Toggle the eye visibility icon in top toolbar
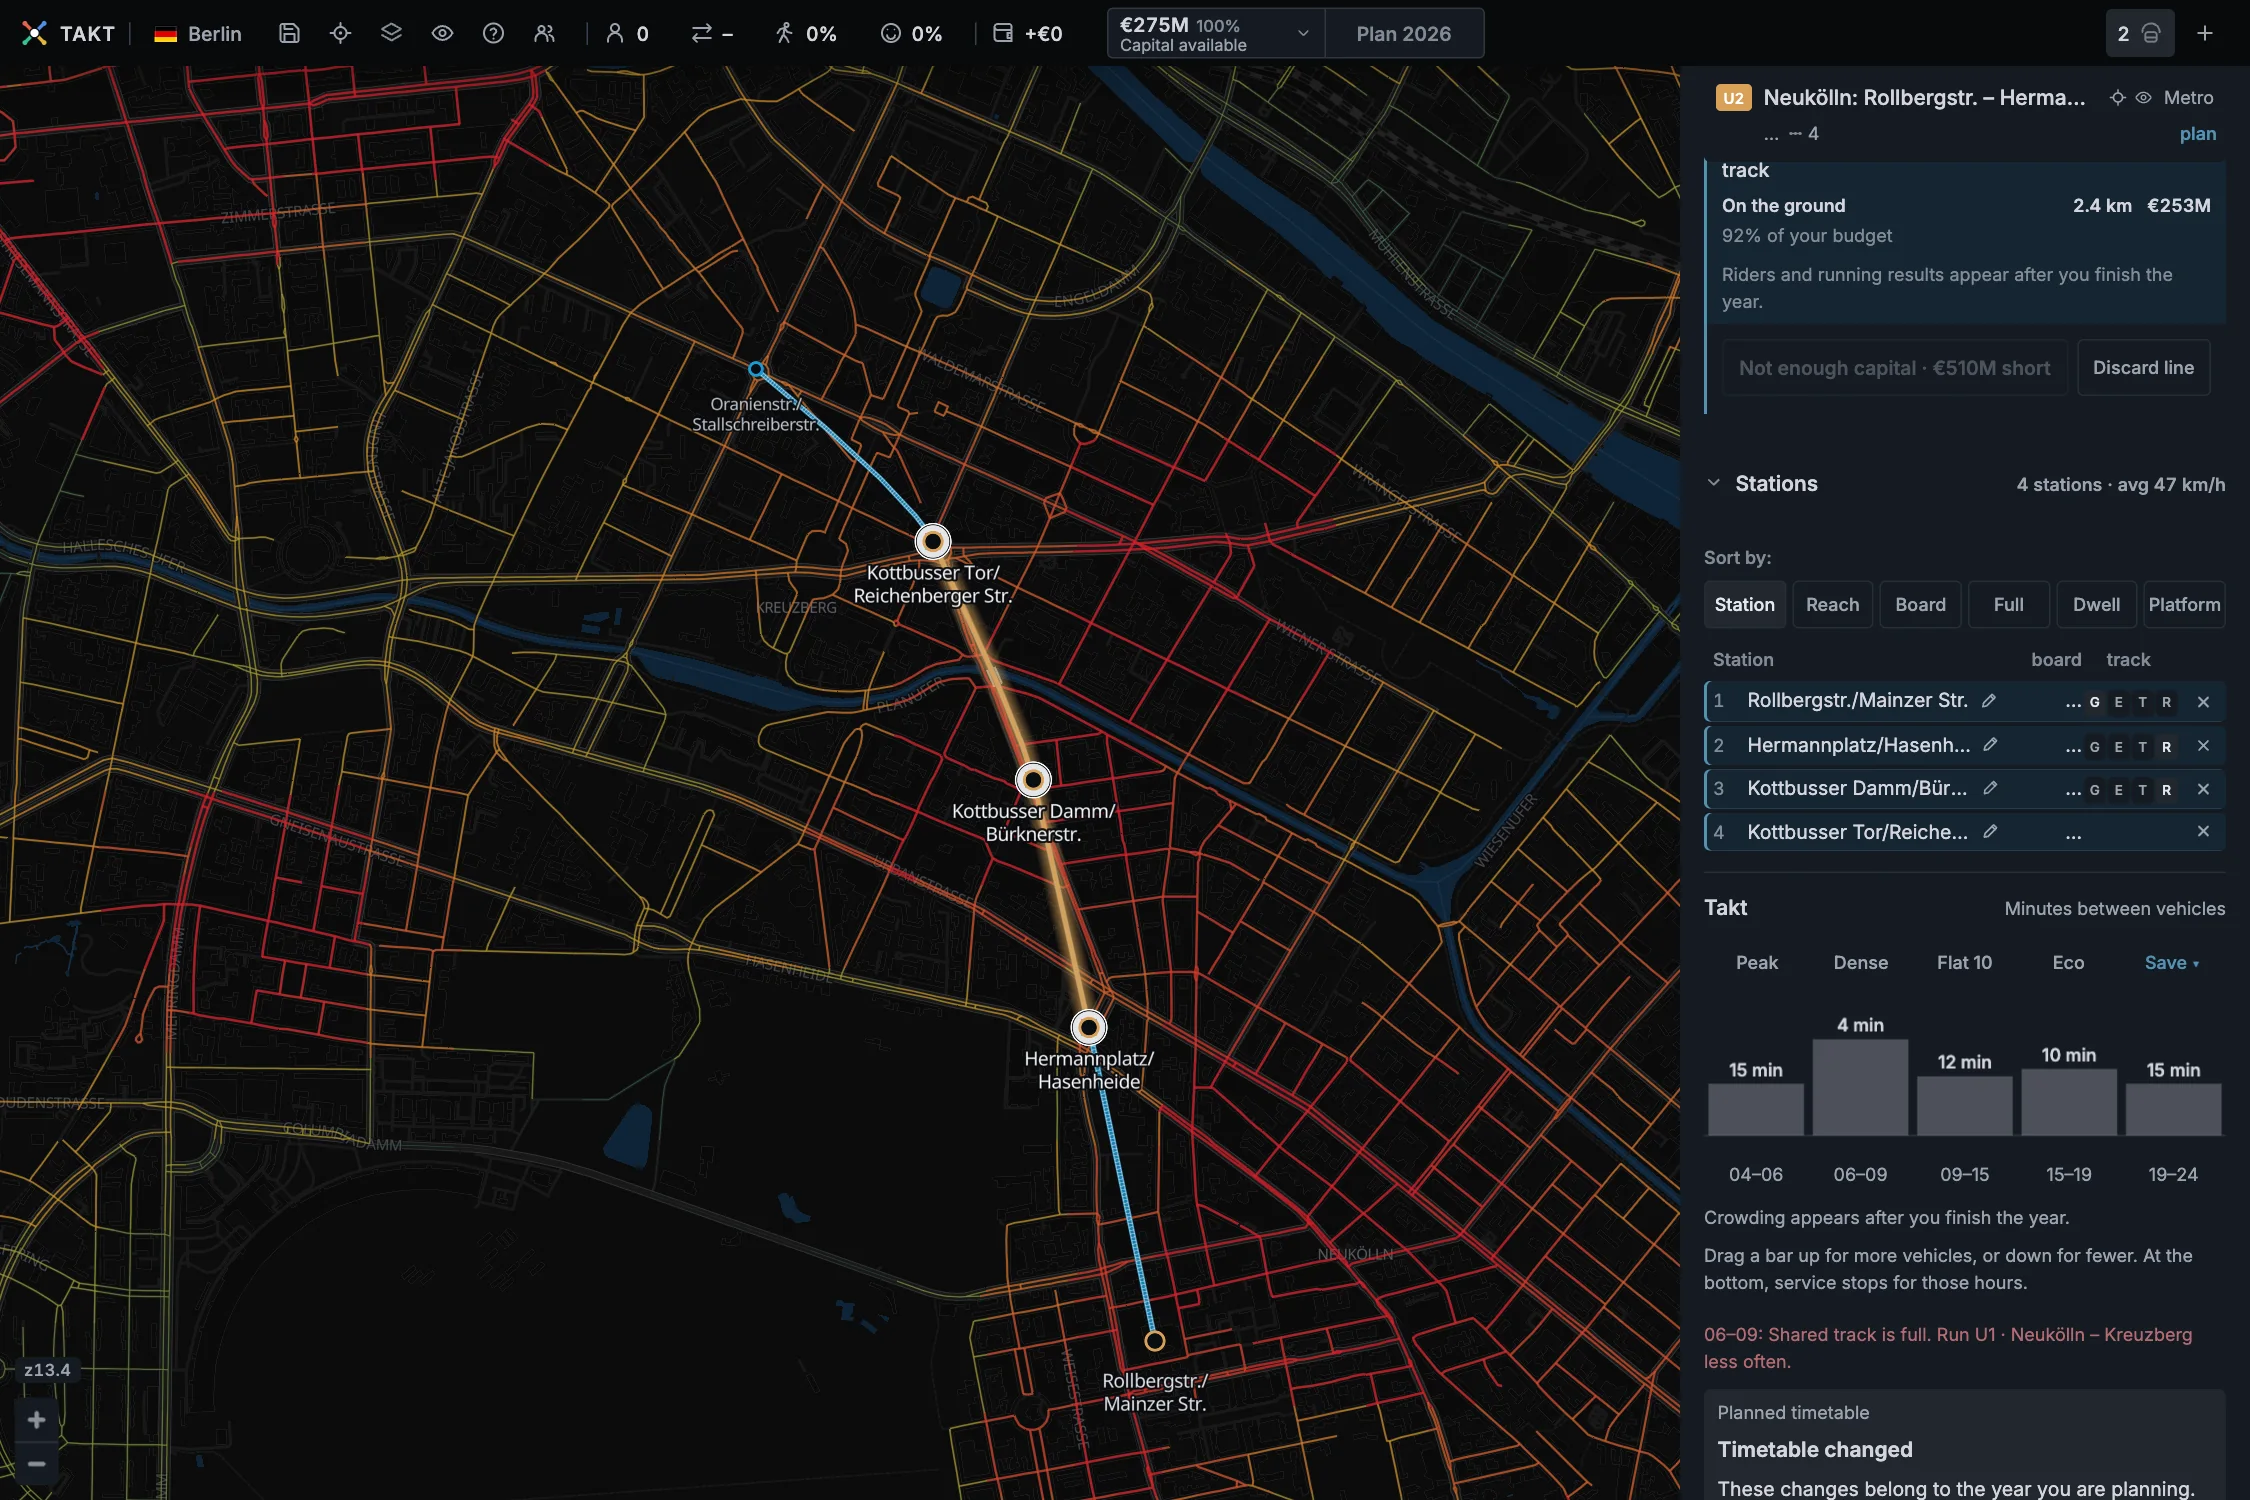The width and height of the screenshot is (2250, 1500). pyautogui.click(x=442, y=34)
